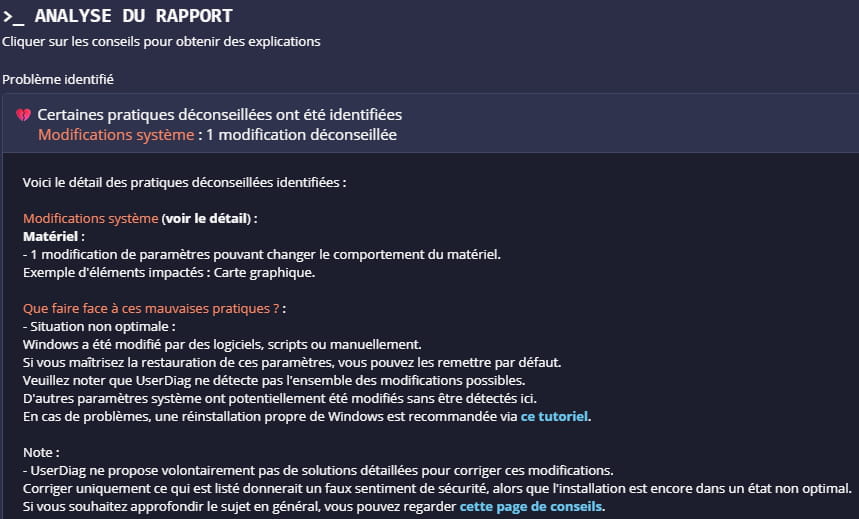Click the broken heart warning icon
Viewport: 859px width, 519px height.
click(x=24, y=116)
